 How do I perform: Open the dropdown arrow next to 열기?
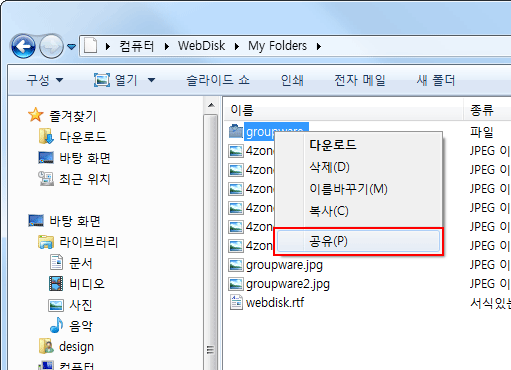point(151,80)
